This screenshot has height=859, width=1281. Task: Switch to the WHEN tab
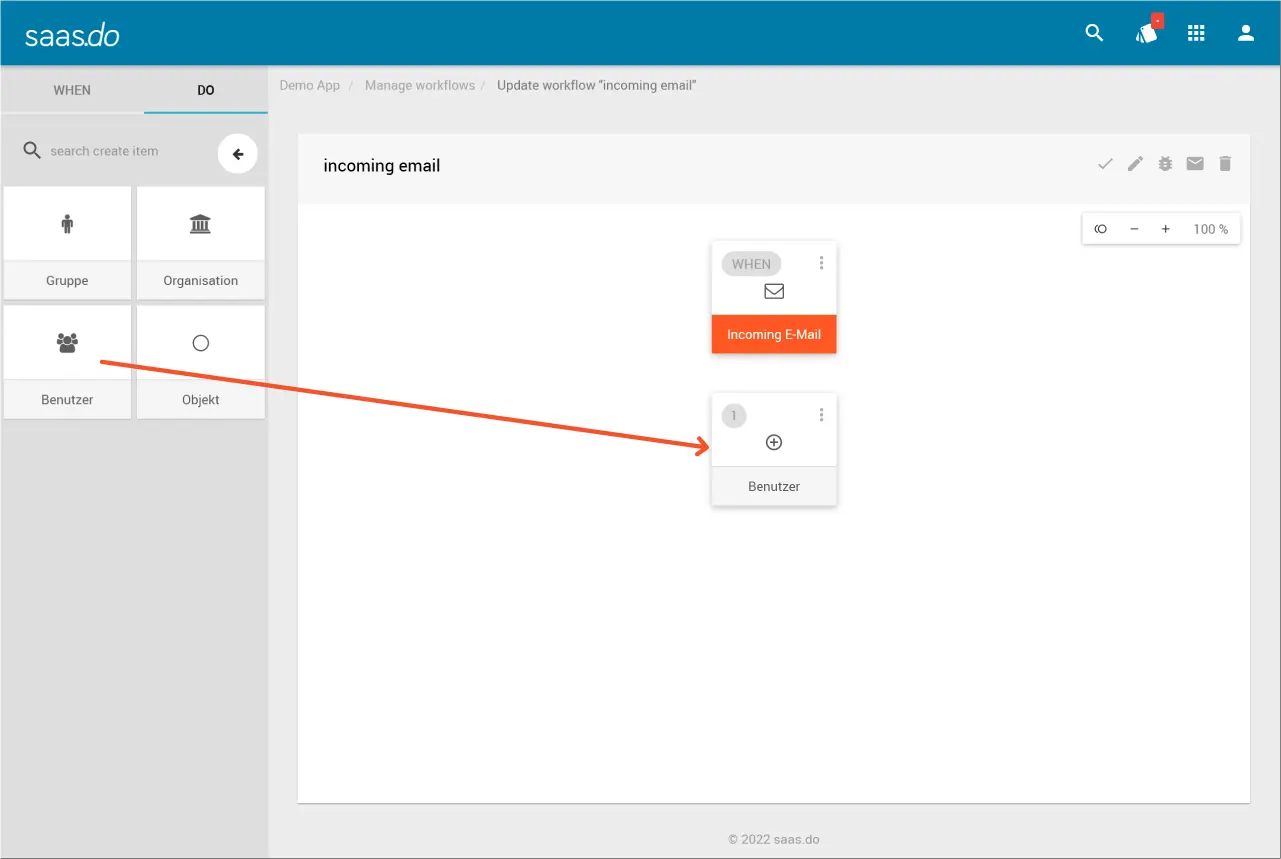(x=72, y=90)
